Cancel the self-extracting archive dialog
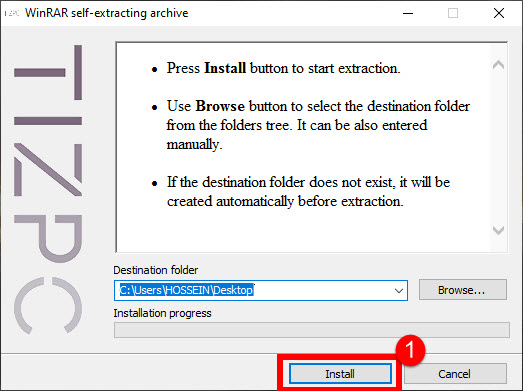 click(455, 374)
